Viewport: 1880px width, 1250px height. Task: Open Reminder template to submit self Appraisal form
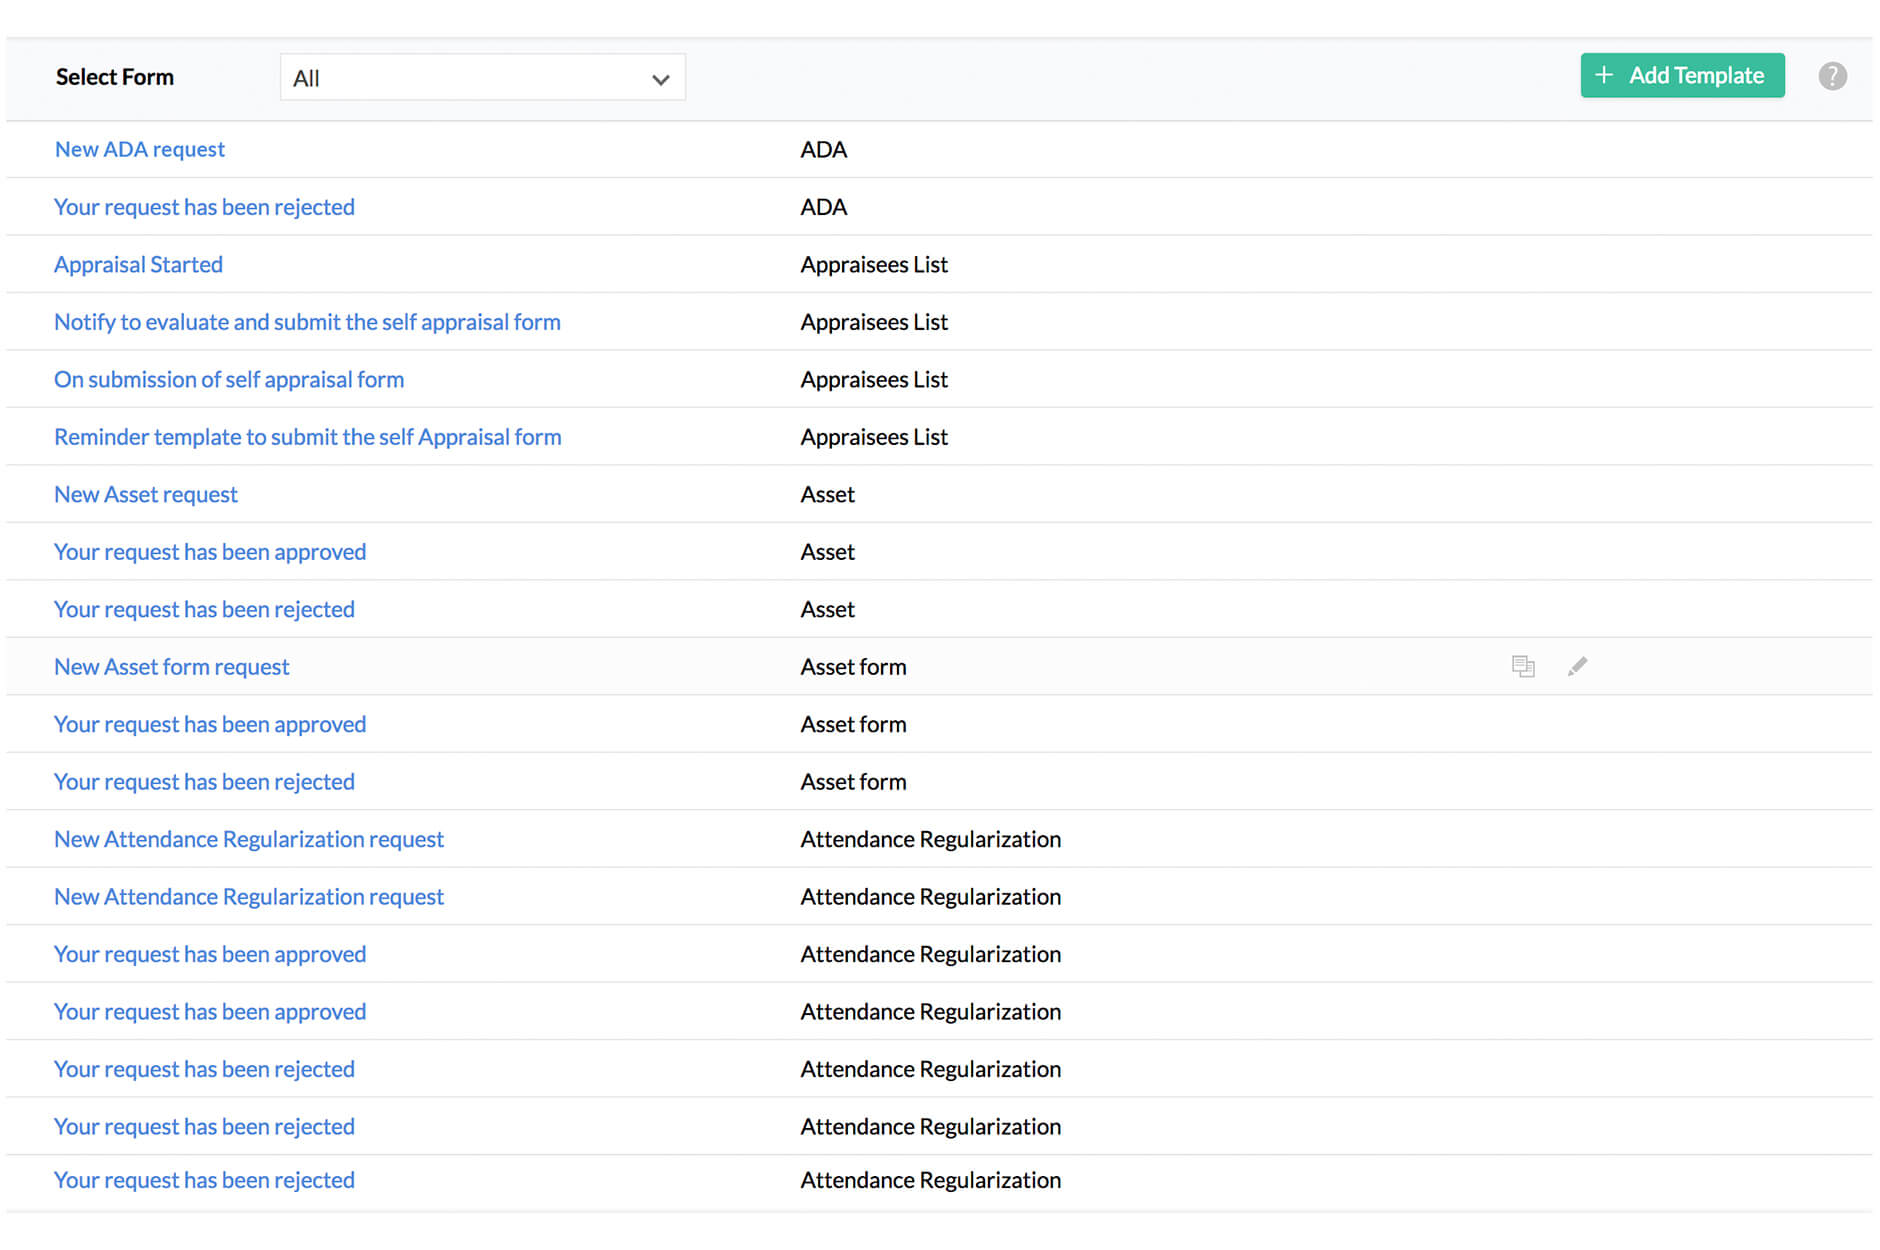pyautogui.click(x=307, y=436)
